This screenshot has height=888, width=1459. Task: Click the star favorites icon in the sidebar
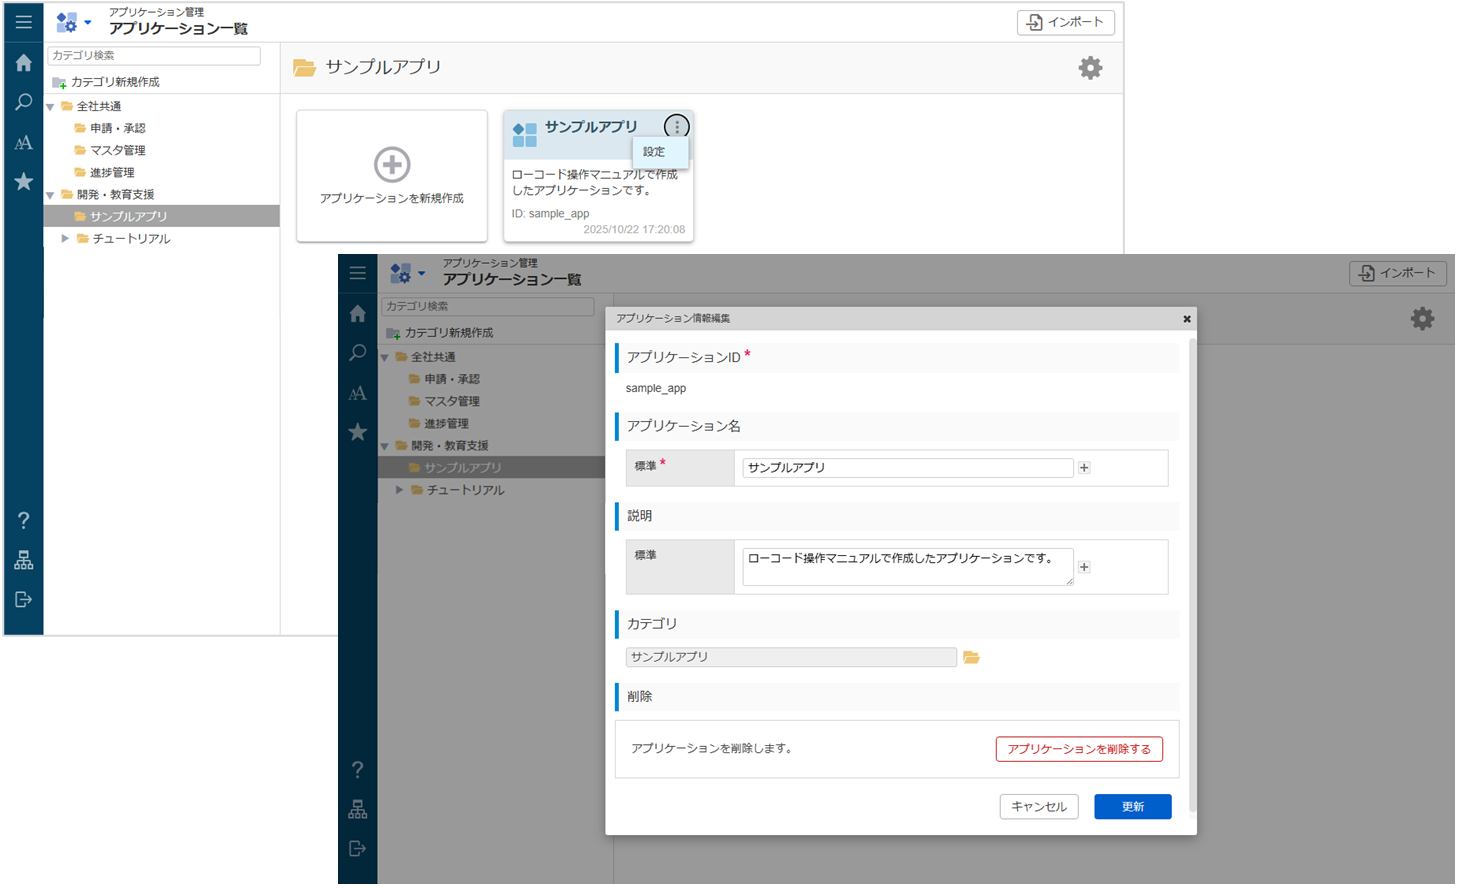[23, 182]
